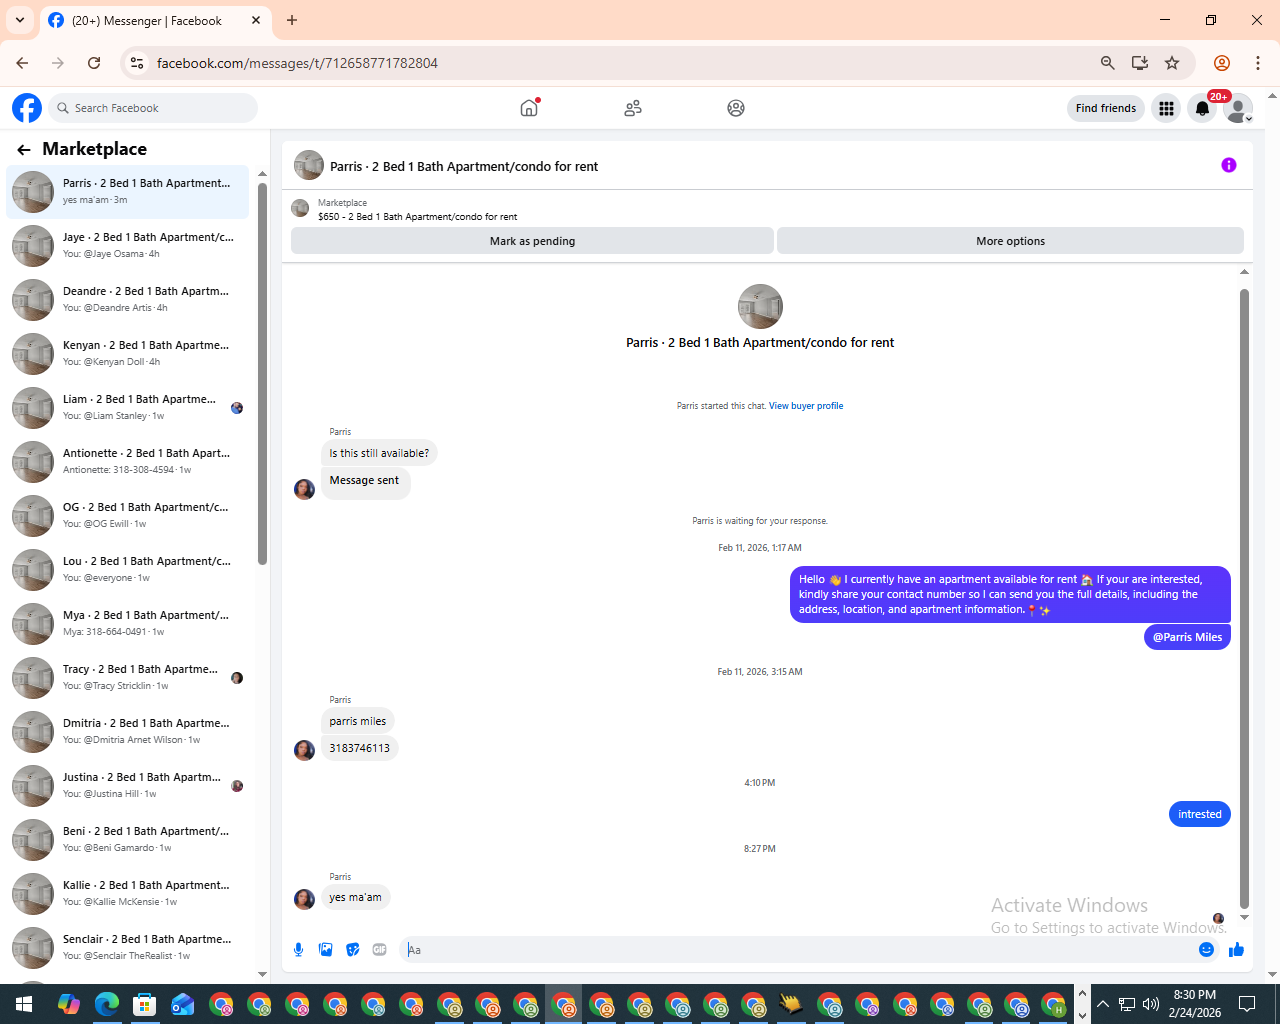Send a thumbs-up like

point(1237,949)
